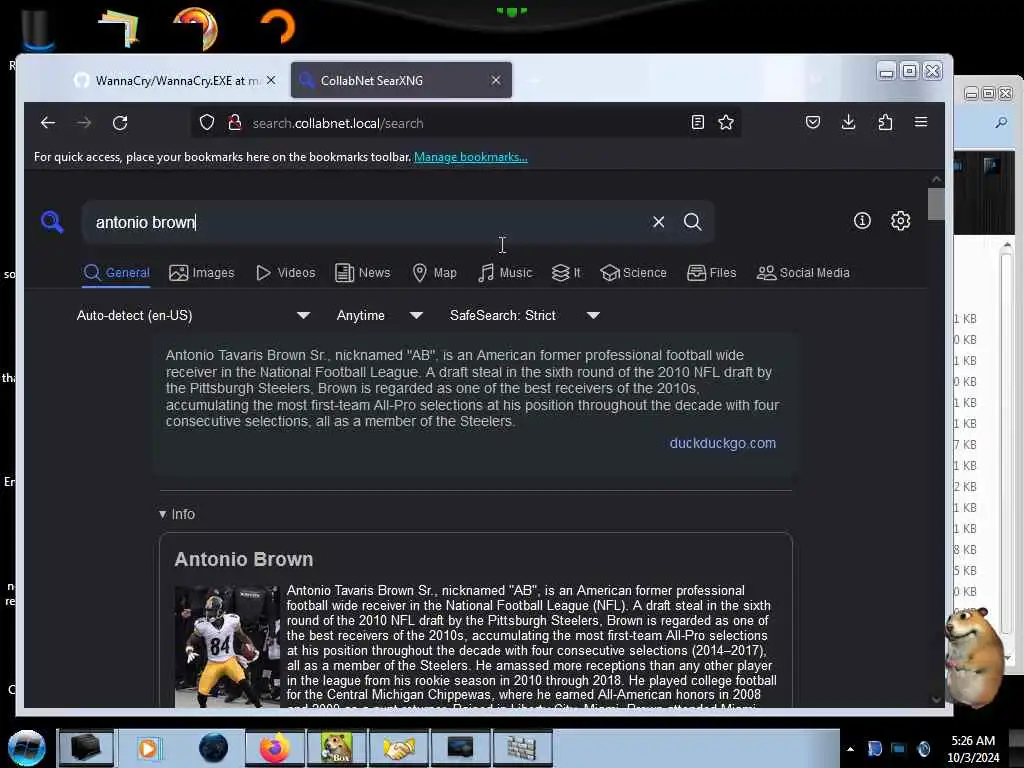This screenshot has width=1024, height=768.
Task: Open the Pocket save icon
Action: 813,122
